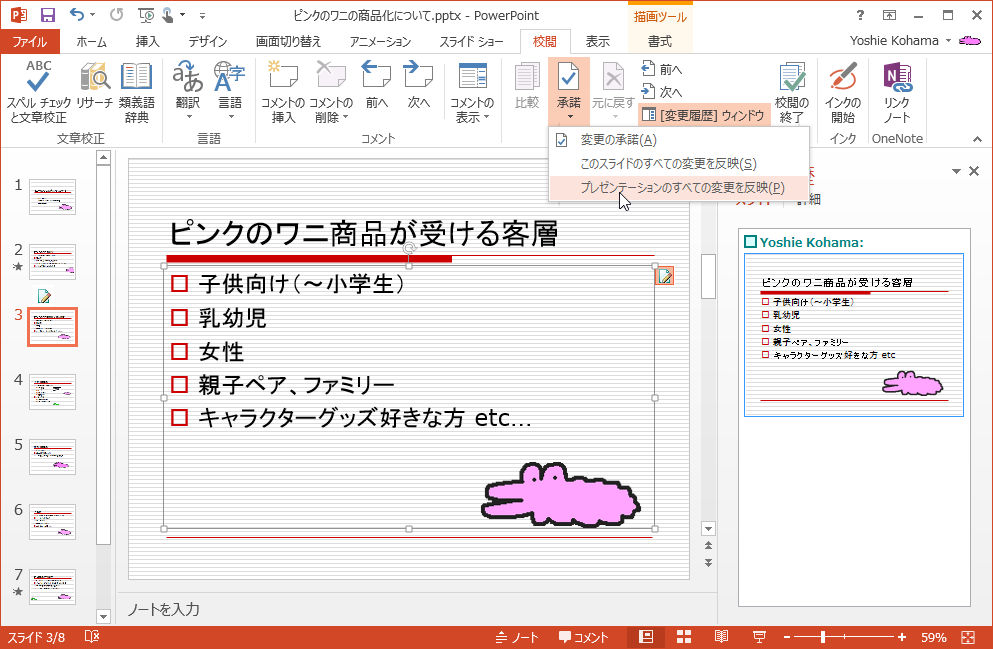Expand the Translate (翻訳) dropdown
The image size is (993, 649).
[x=187, y=117]
